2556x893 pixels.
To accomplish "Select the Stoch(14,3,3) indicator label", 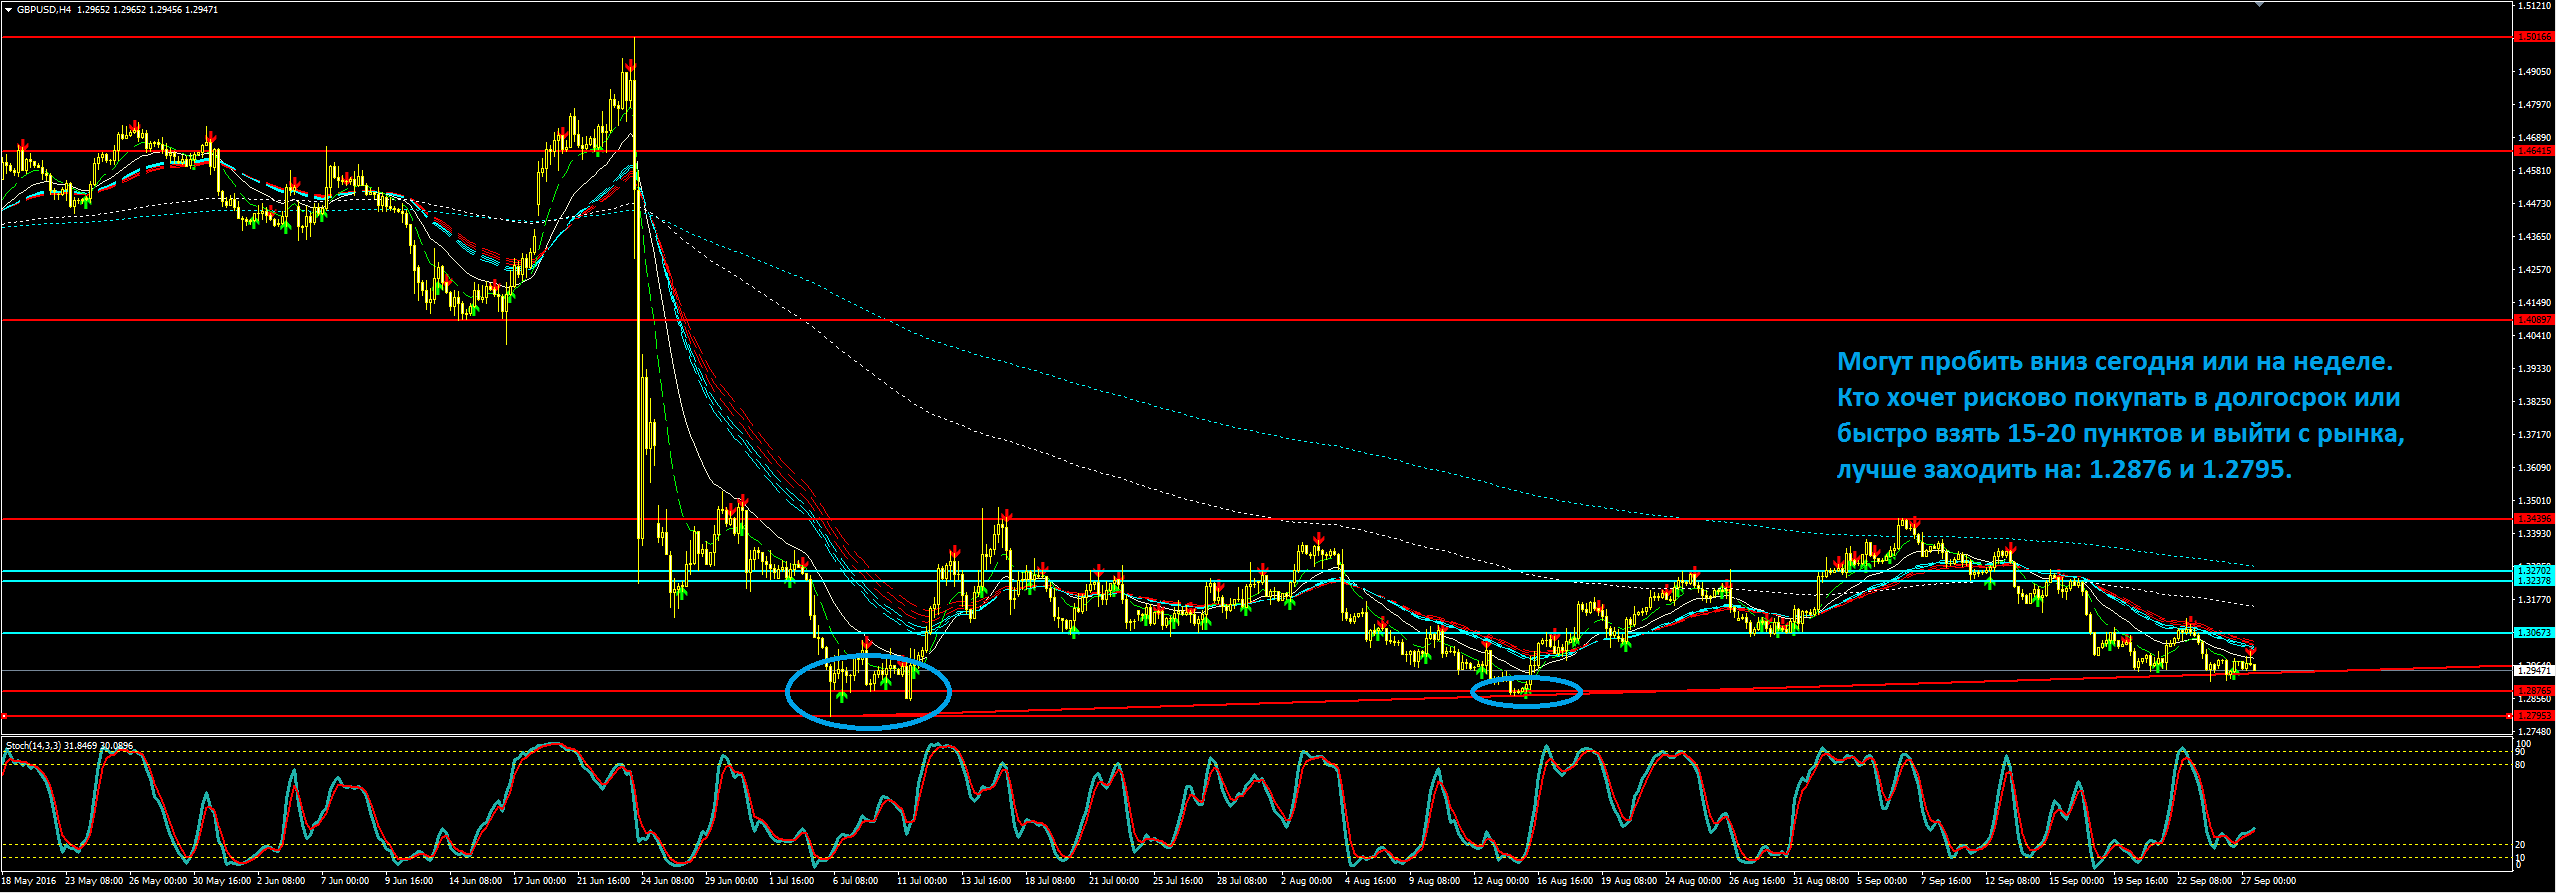I will (32, 746).
